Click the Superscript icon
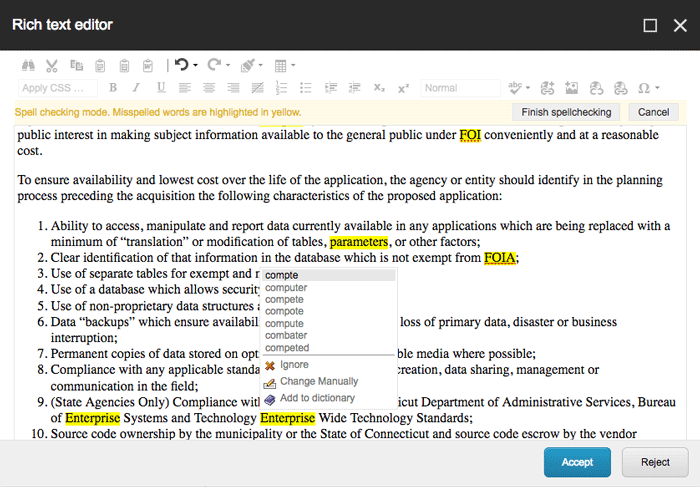Screen dimensions: 700x487 point(403,89)
